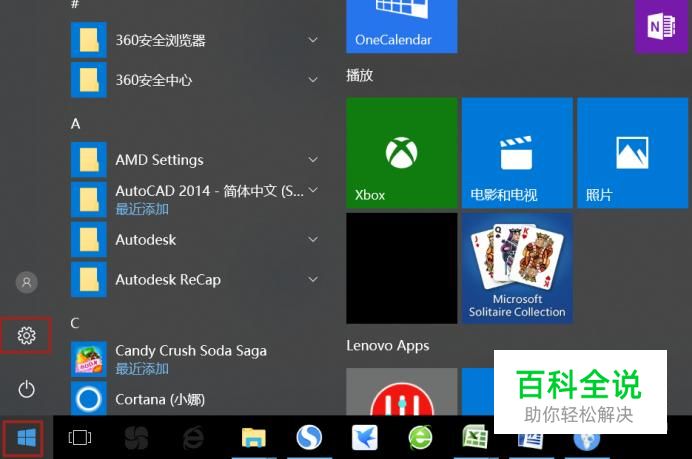Open Cortana (小娜) entry
Image resolution: width=692 pixels, height=459 pixels.
(x=195, y=399)
